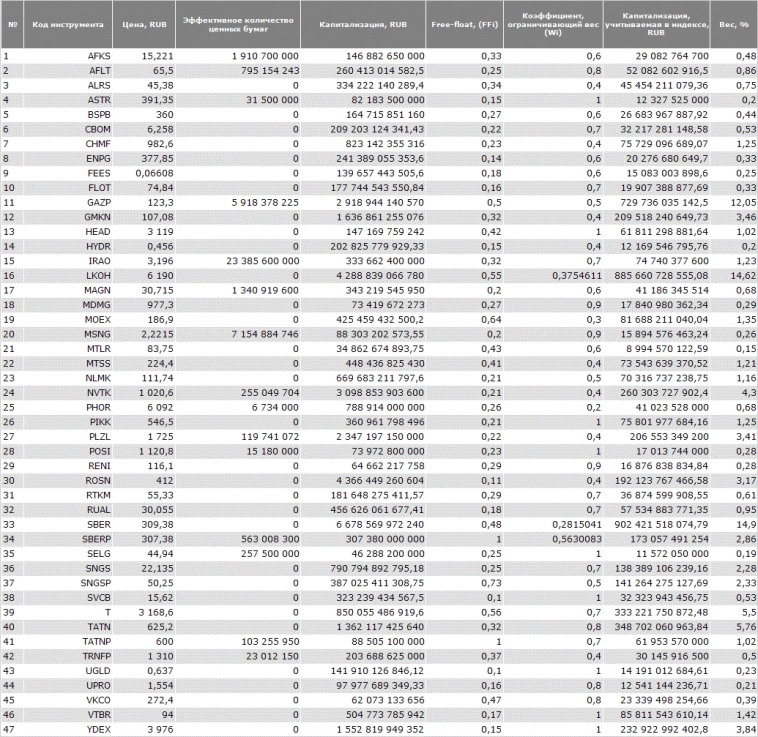Image resolution: width=758 pixels, height=737 pixels.
Task: Select the HYDR ticker cell
Action: [x=68, y=246]
